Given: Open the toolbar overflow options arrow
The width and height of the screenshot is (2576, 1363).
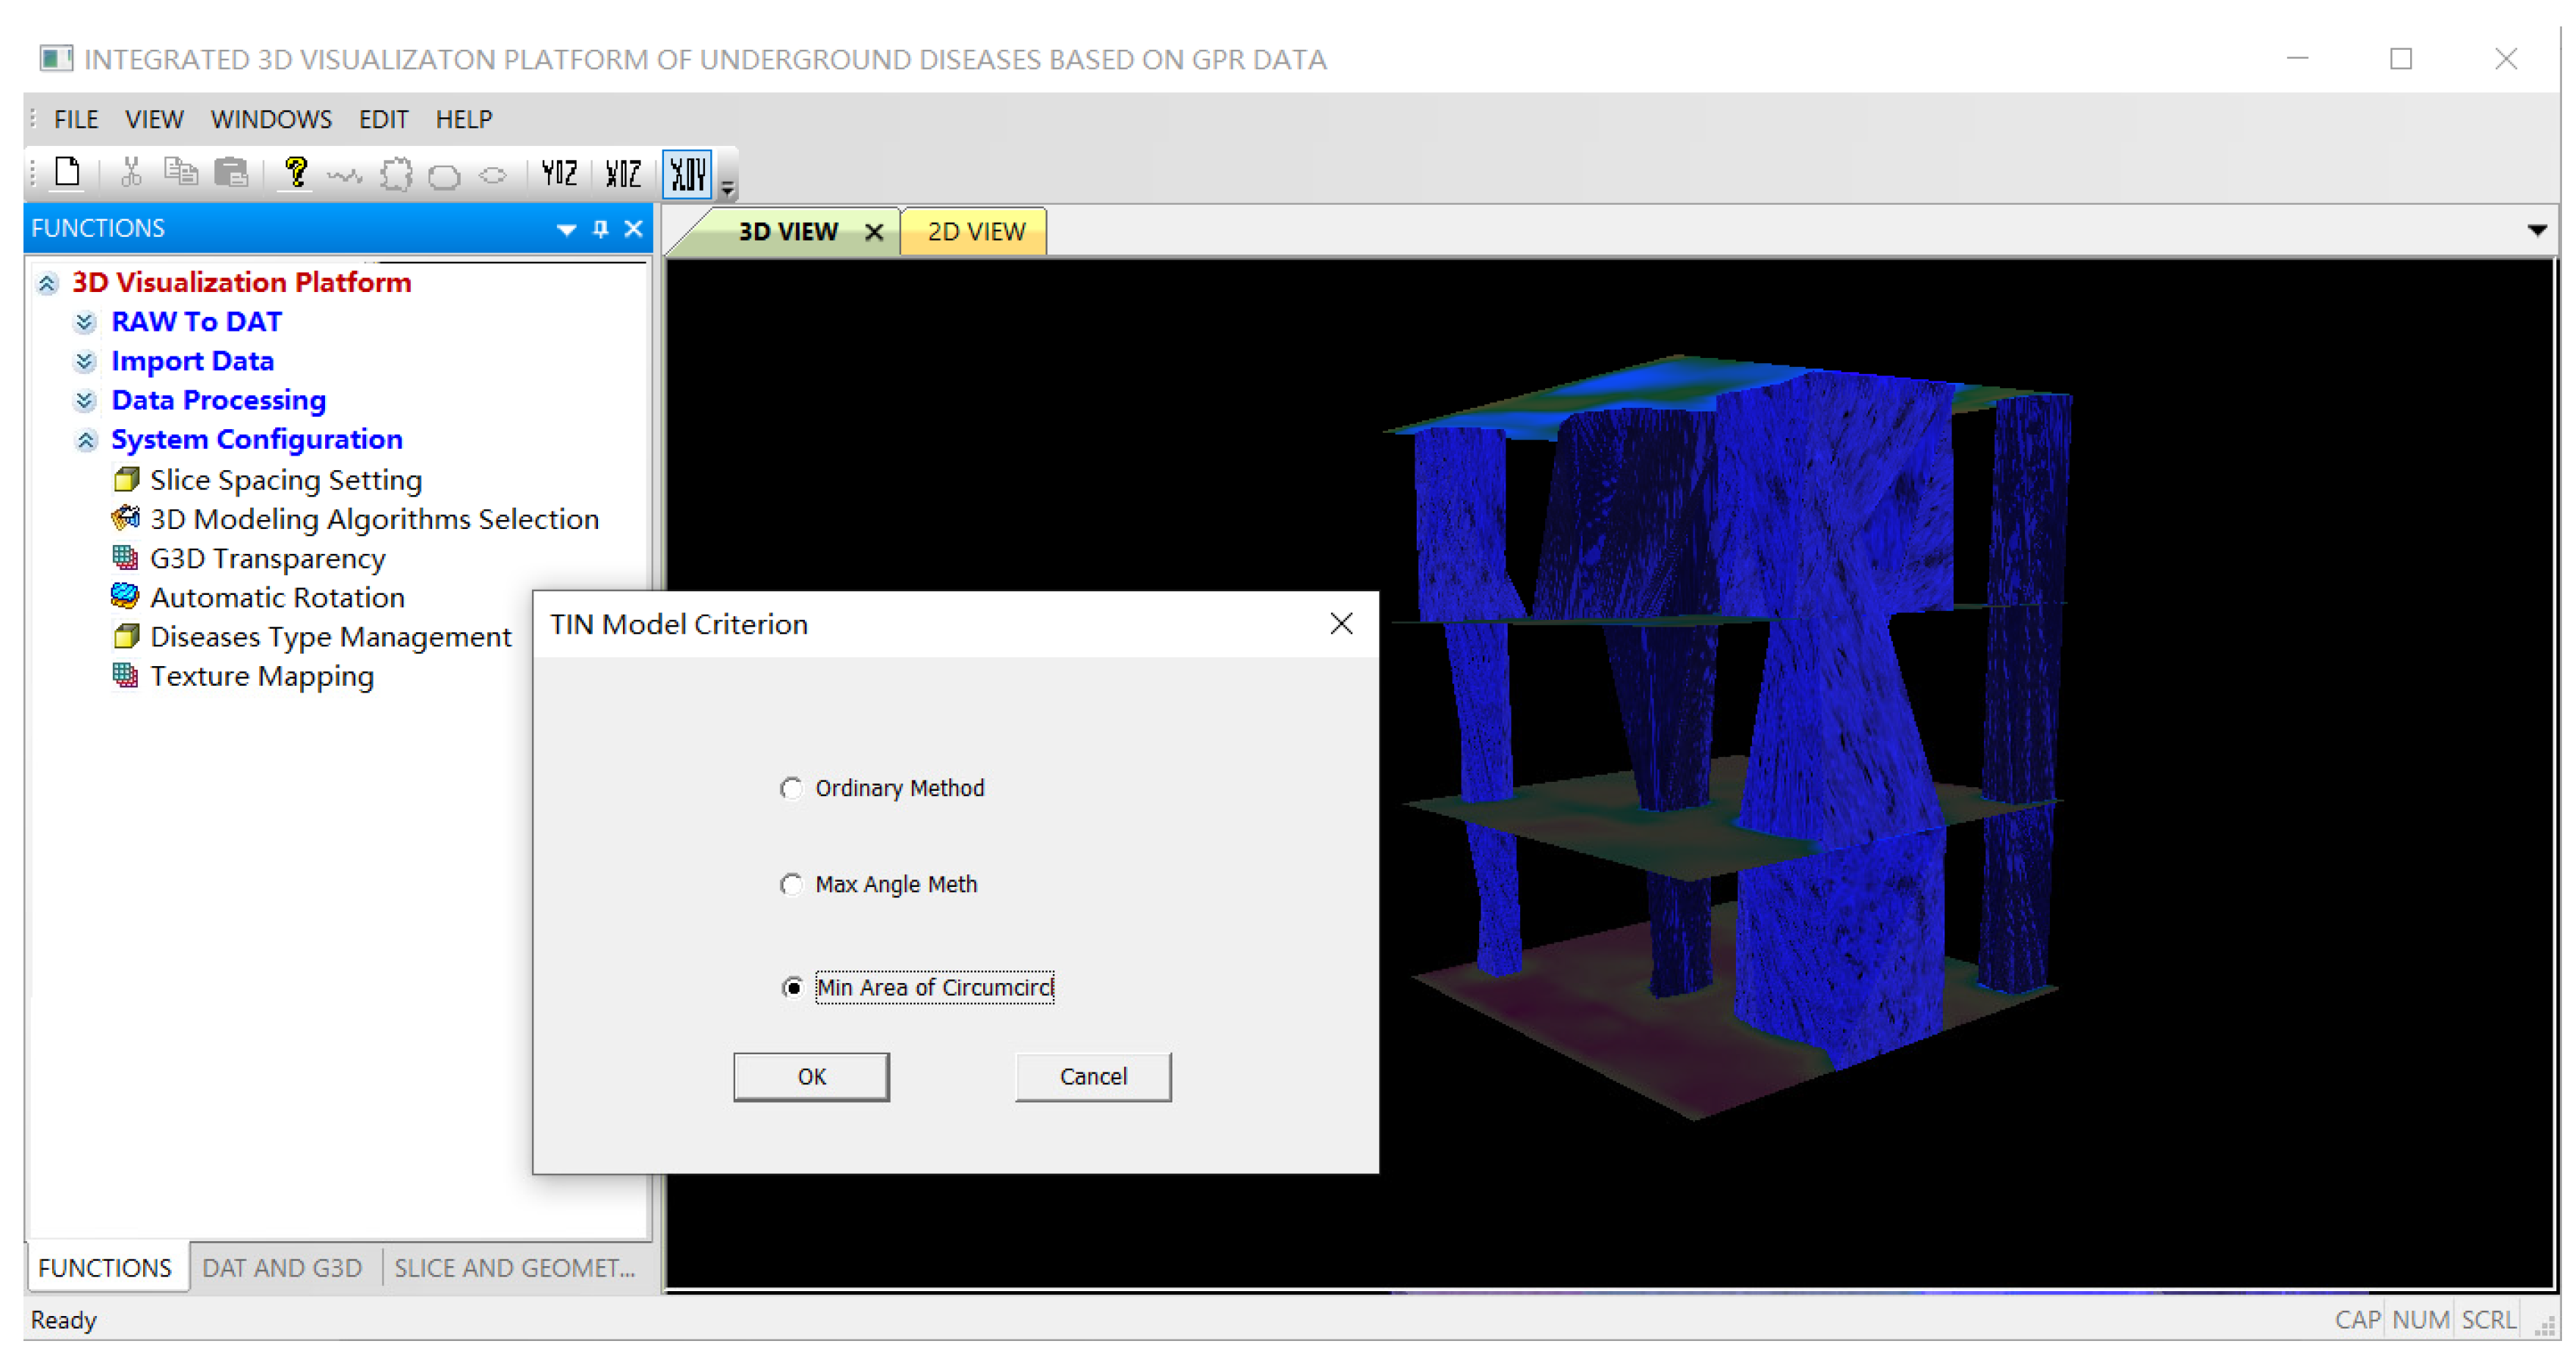Looking at the screenshot, I should click(728, 186).
